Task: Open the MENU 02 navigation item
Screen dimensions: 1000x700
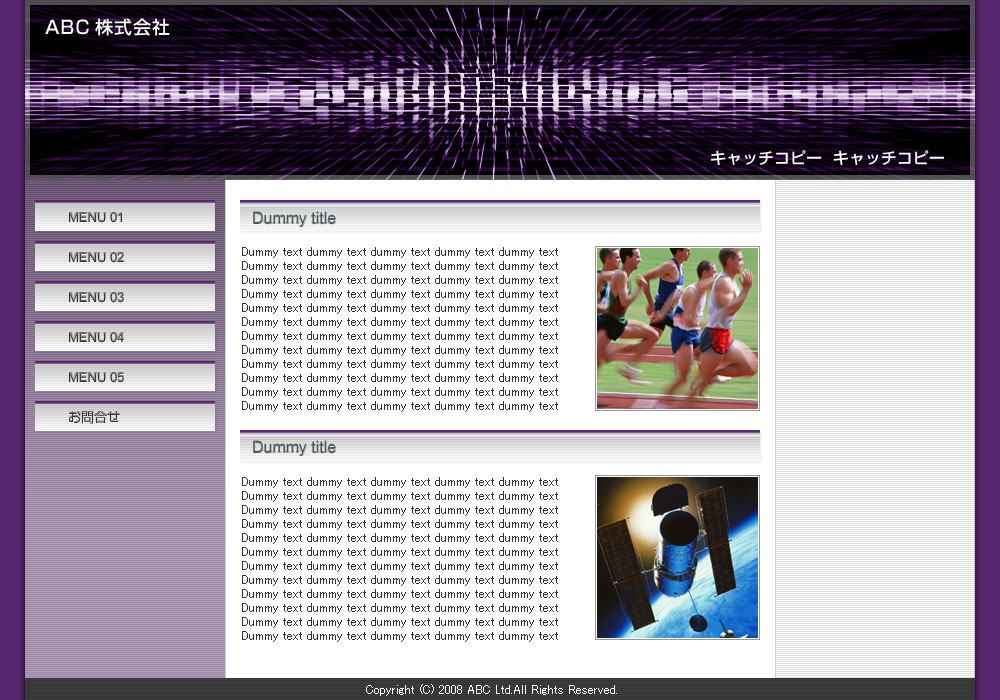Action: coord(125,257)
